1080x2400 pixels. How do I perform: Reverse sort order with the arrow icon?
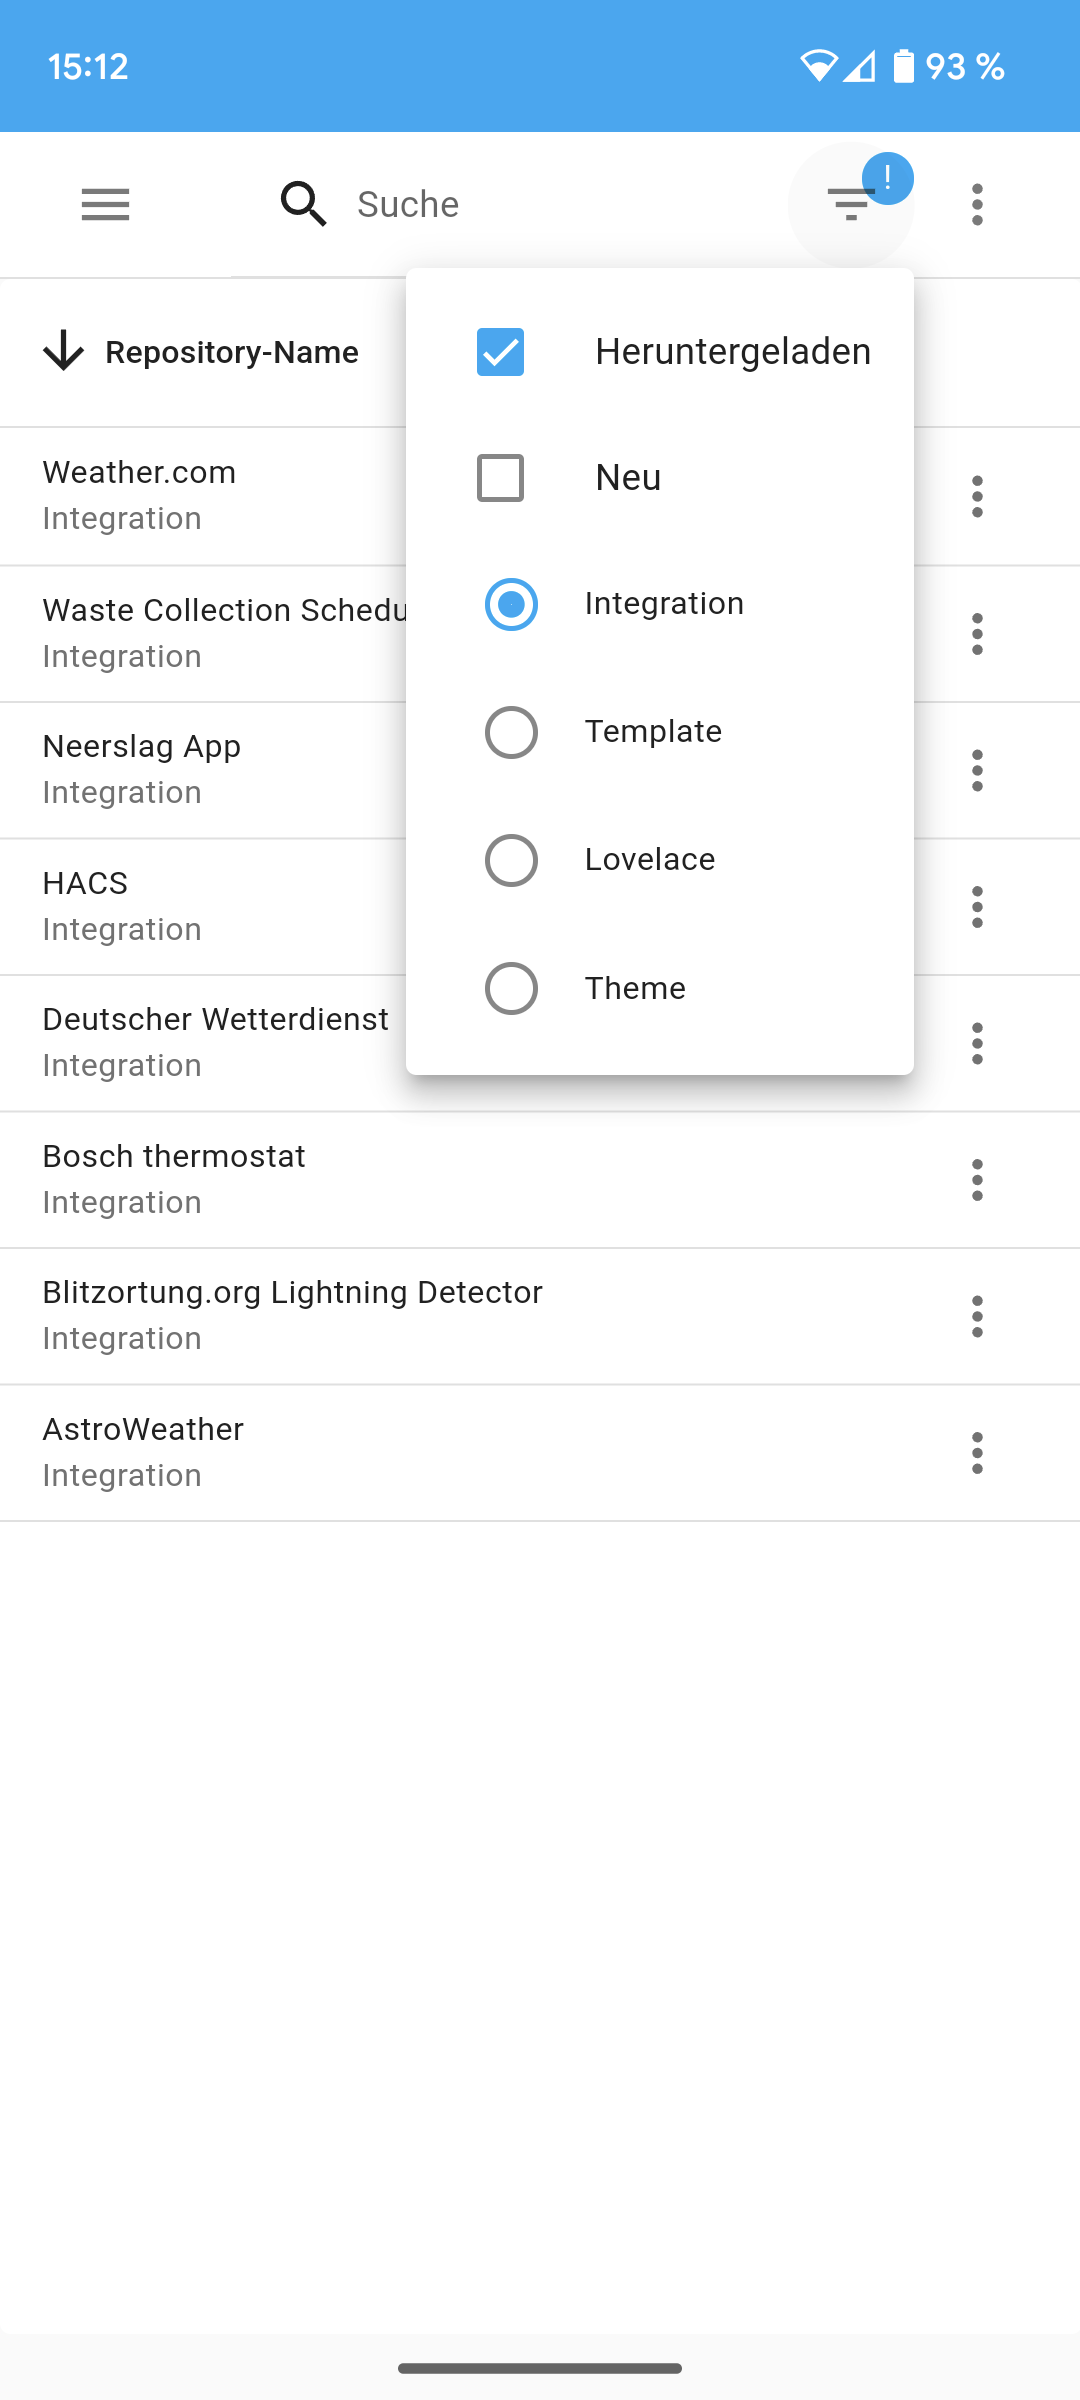pyautogui.click(x=64, y=352)
